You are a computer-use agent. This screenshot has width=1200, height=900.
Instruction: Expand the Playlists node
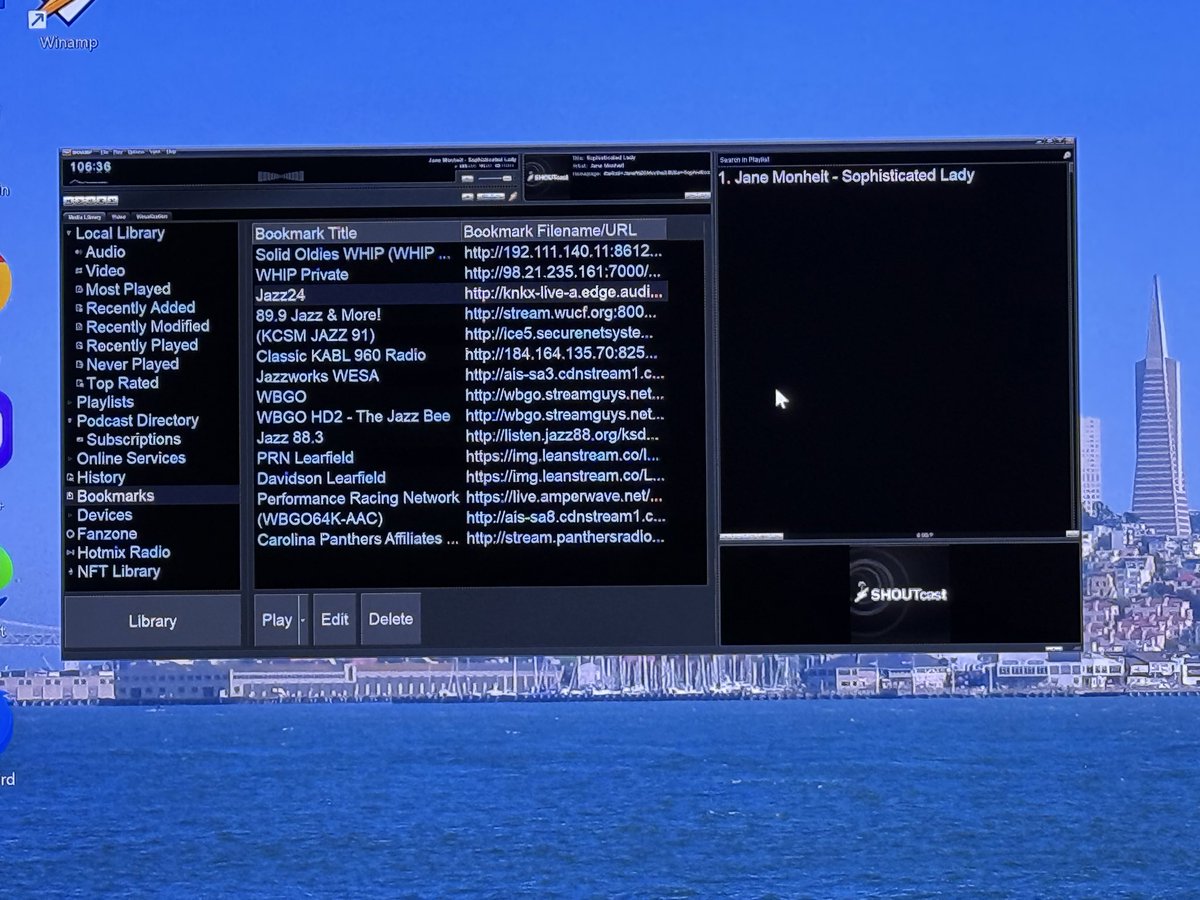[x=69, y=402]
